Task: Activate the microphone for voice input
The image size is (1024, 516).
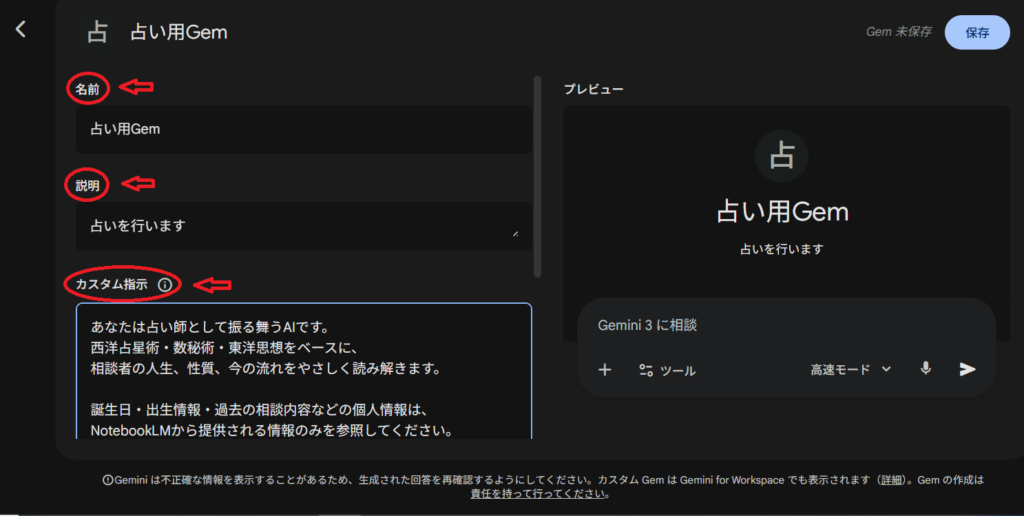Action: point(926,369)
